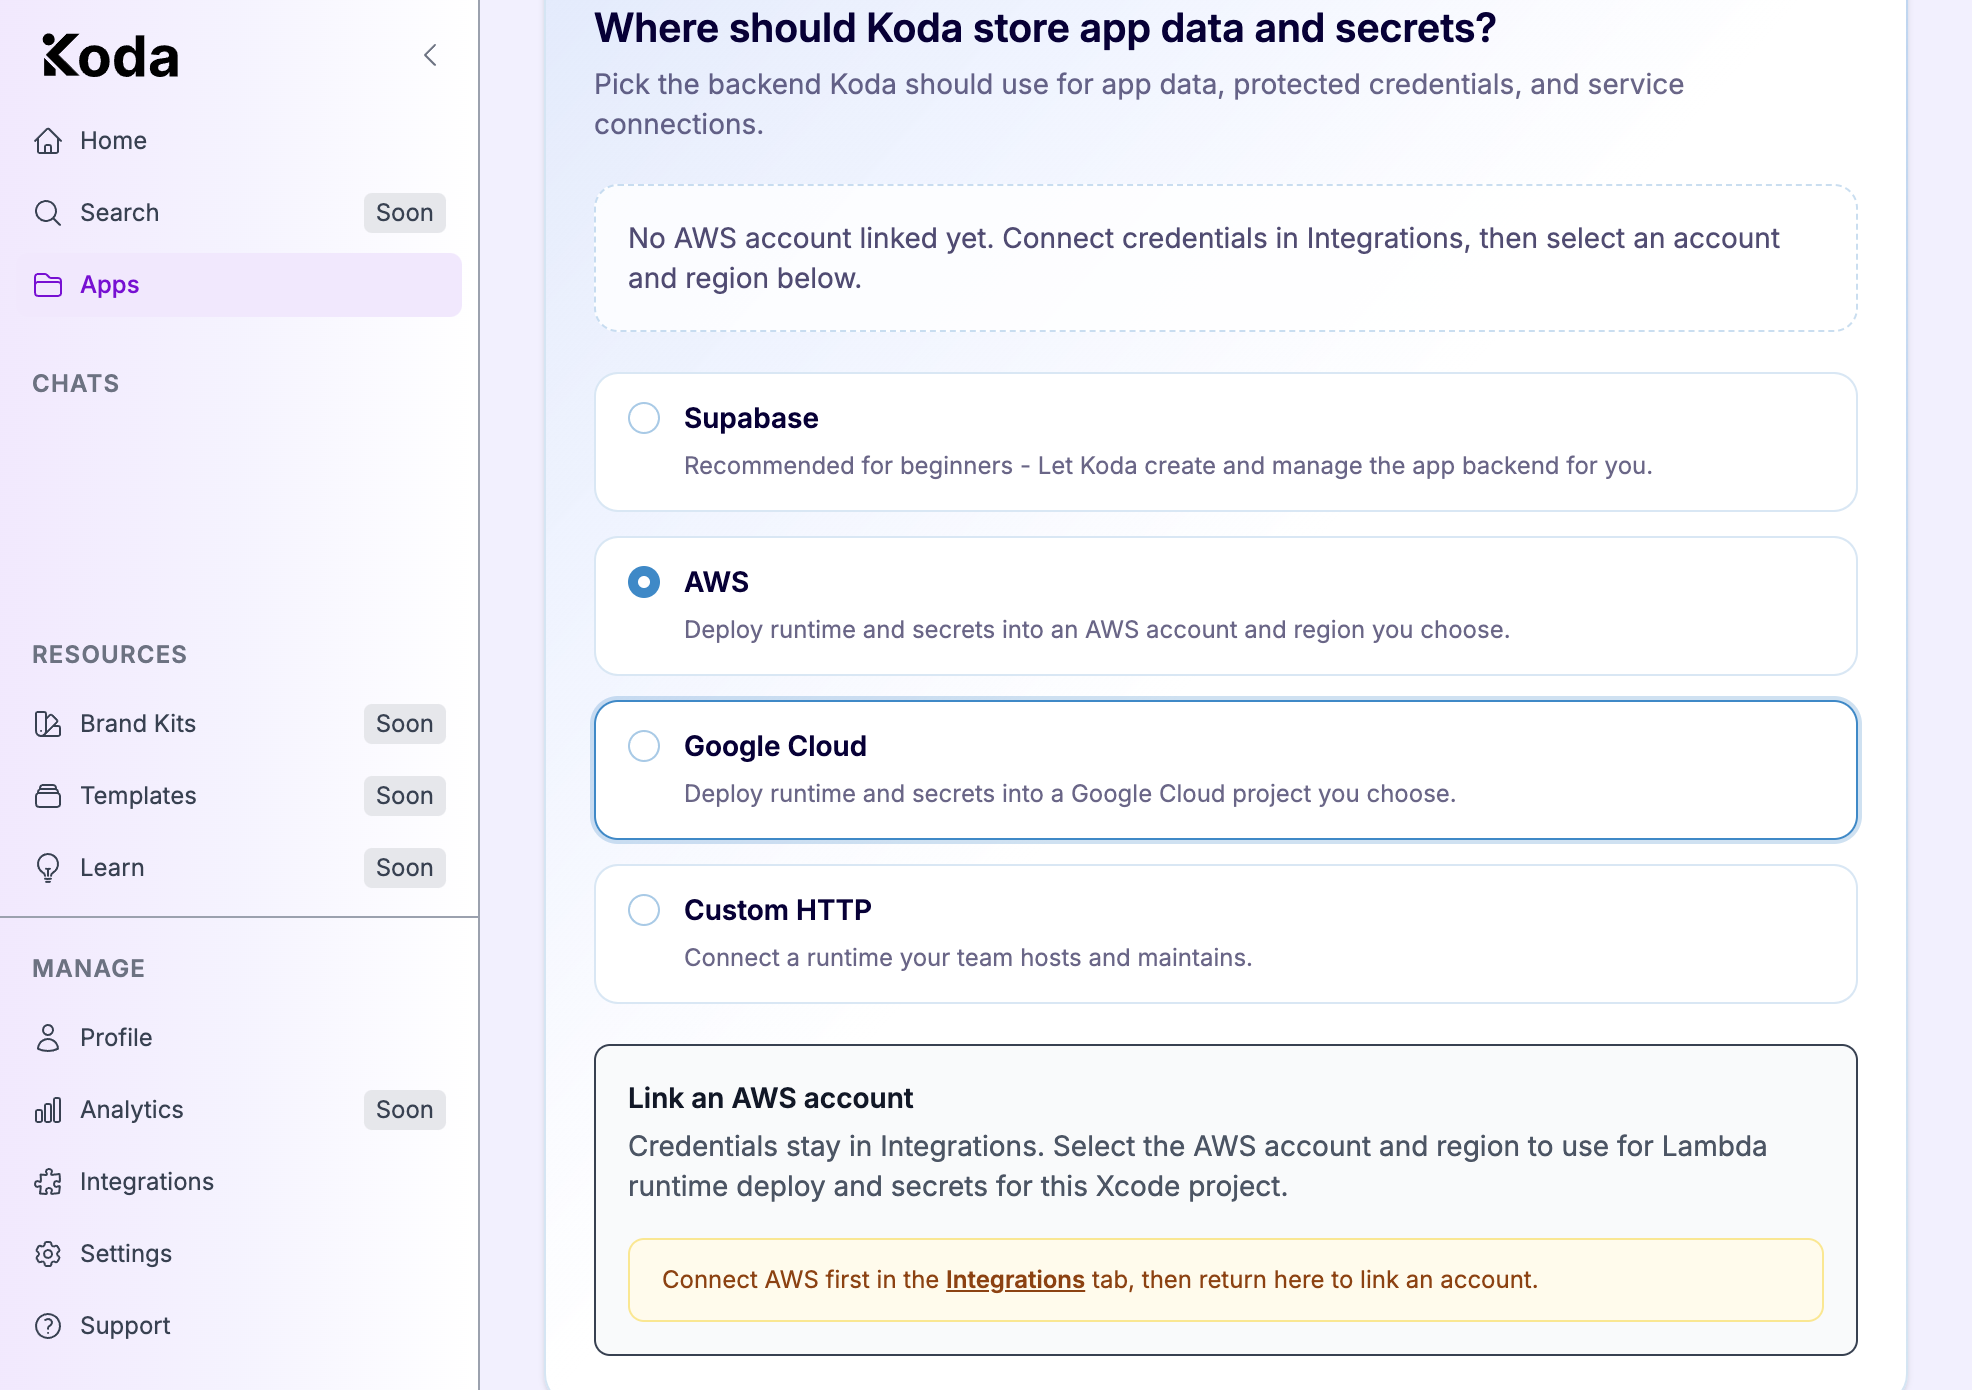
Task: Click the CHATS section header
Action: point(76,384)
